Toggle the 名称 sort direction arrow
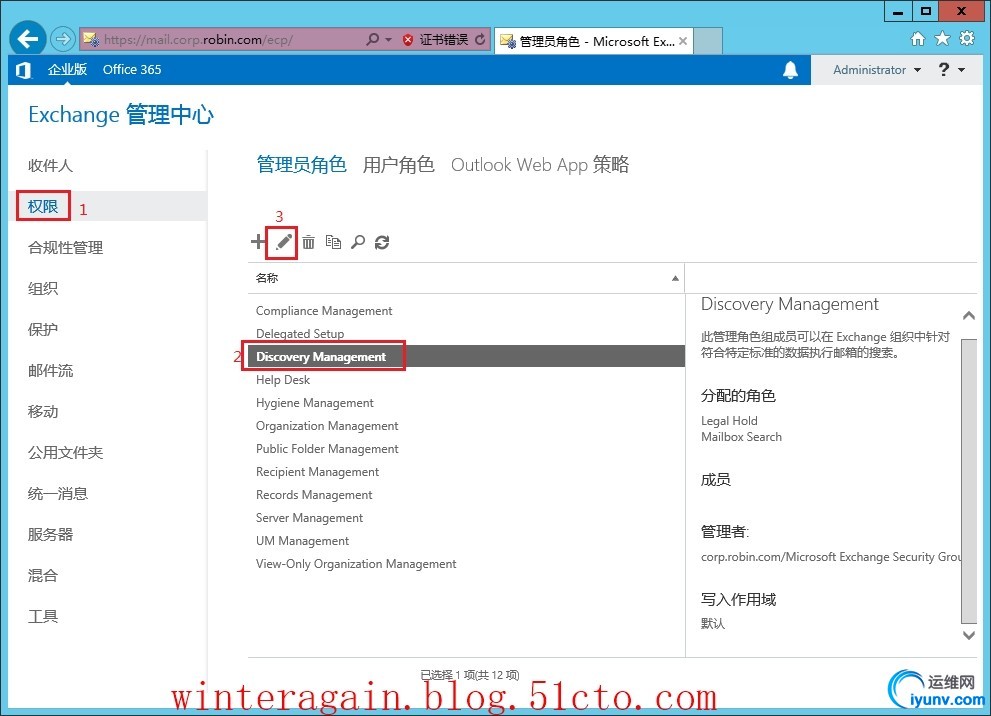 coord(675,278)
